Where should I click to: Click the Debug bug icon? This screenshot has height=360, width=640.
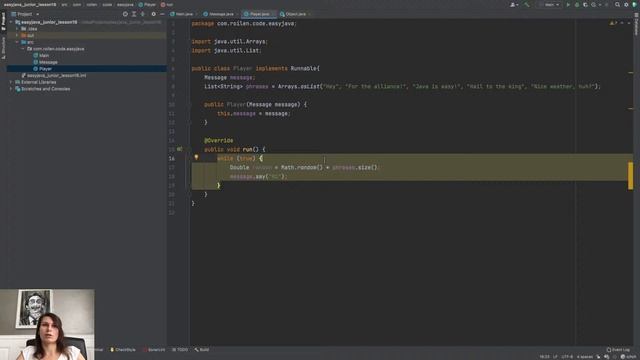coord(577,4)
